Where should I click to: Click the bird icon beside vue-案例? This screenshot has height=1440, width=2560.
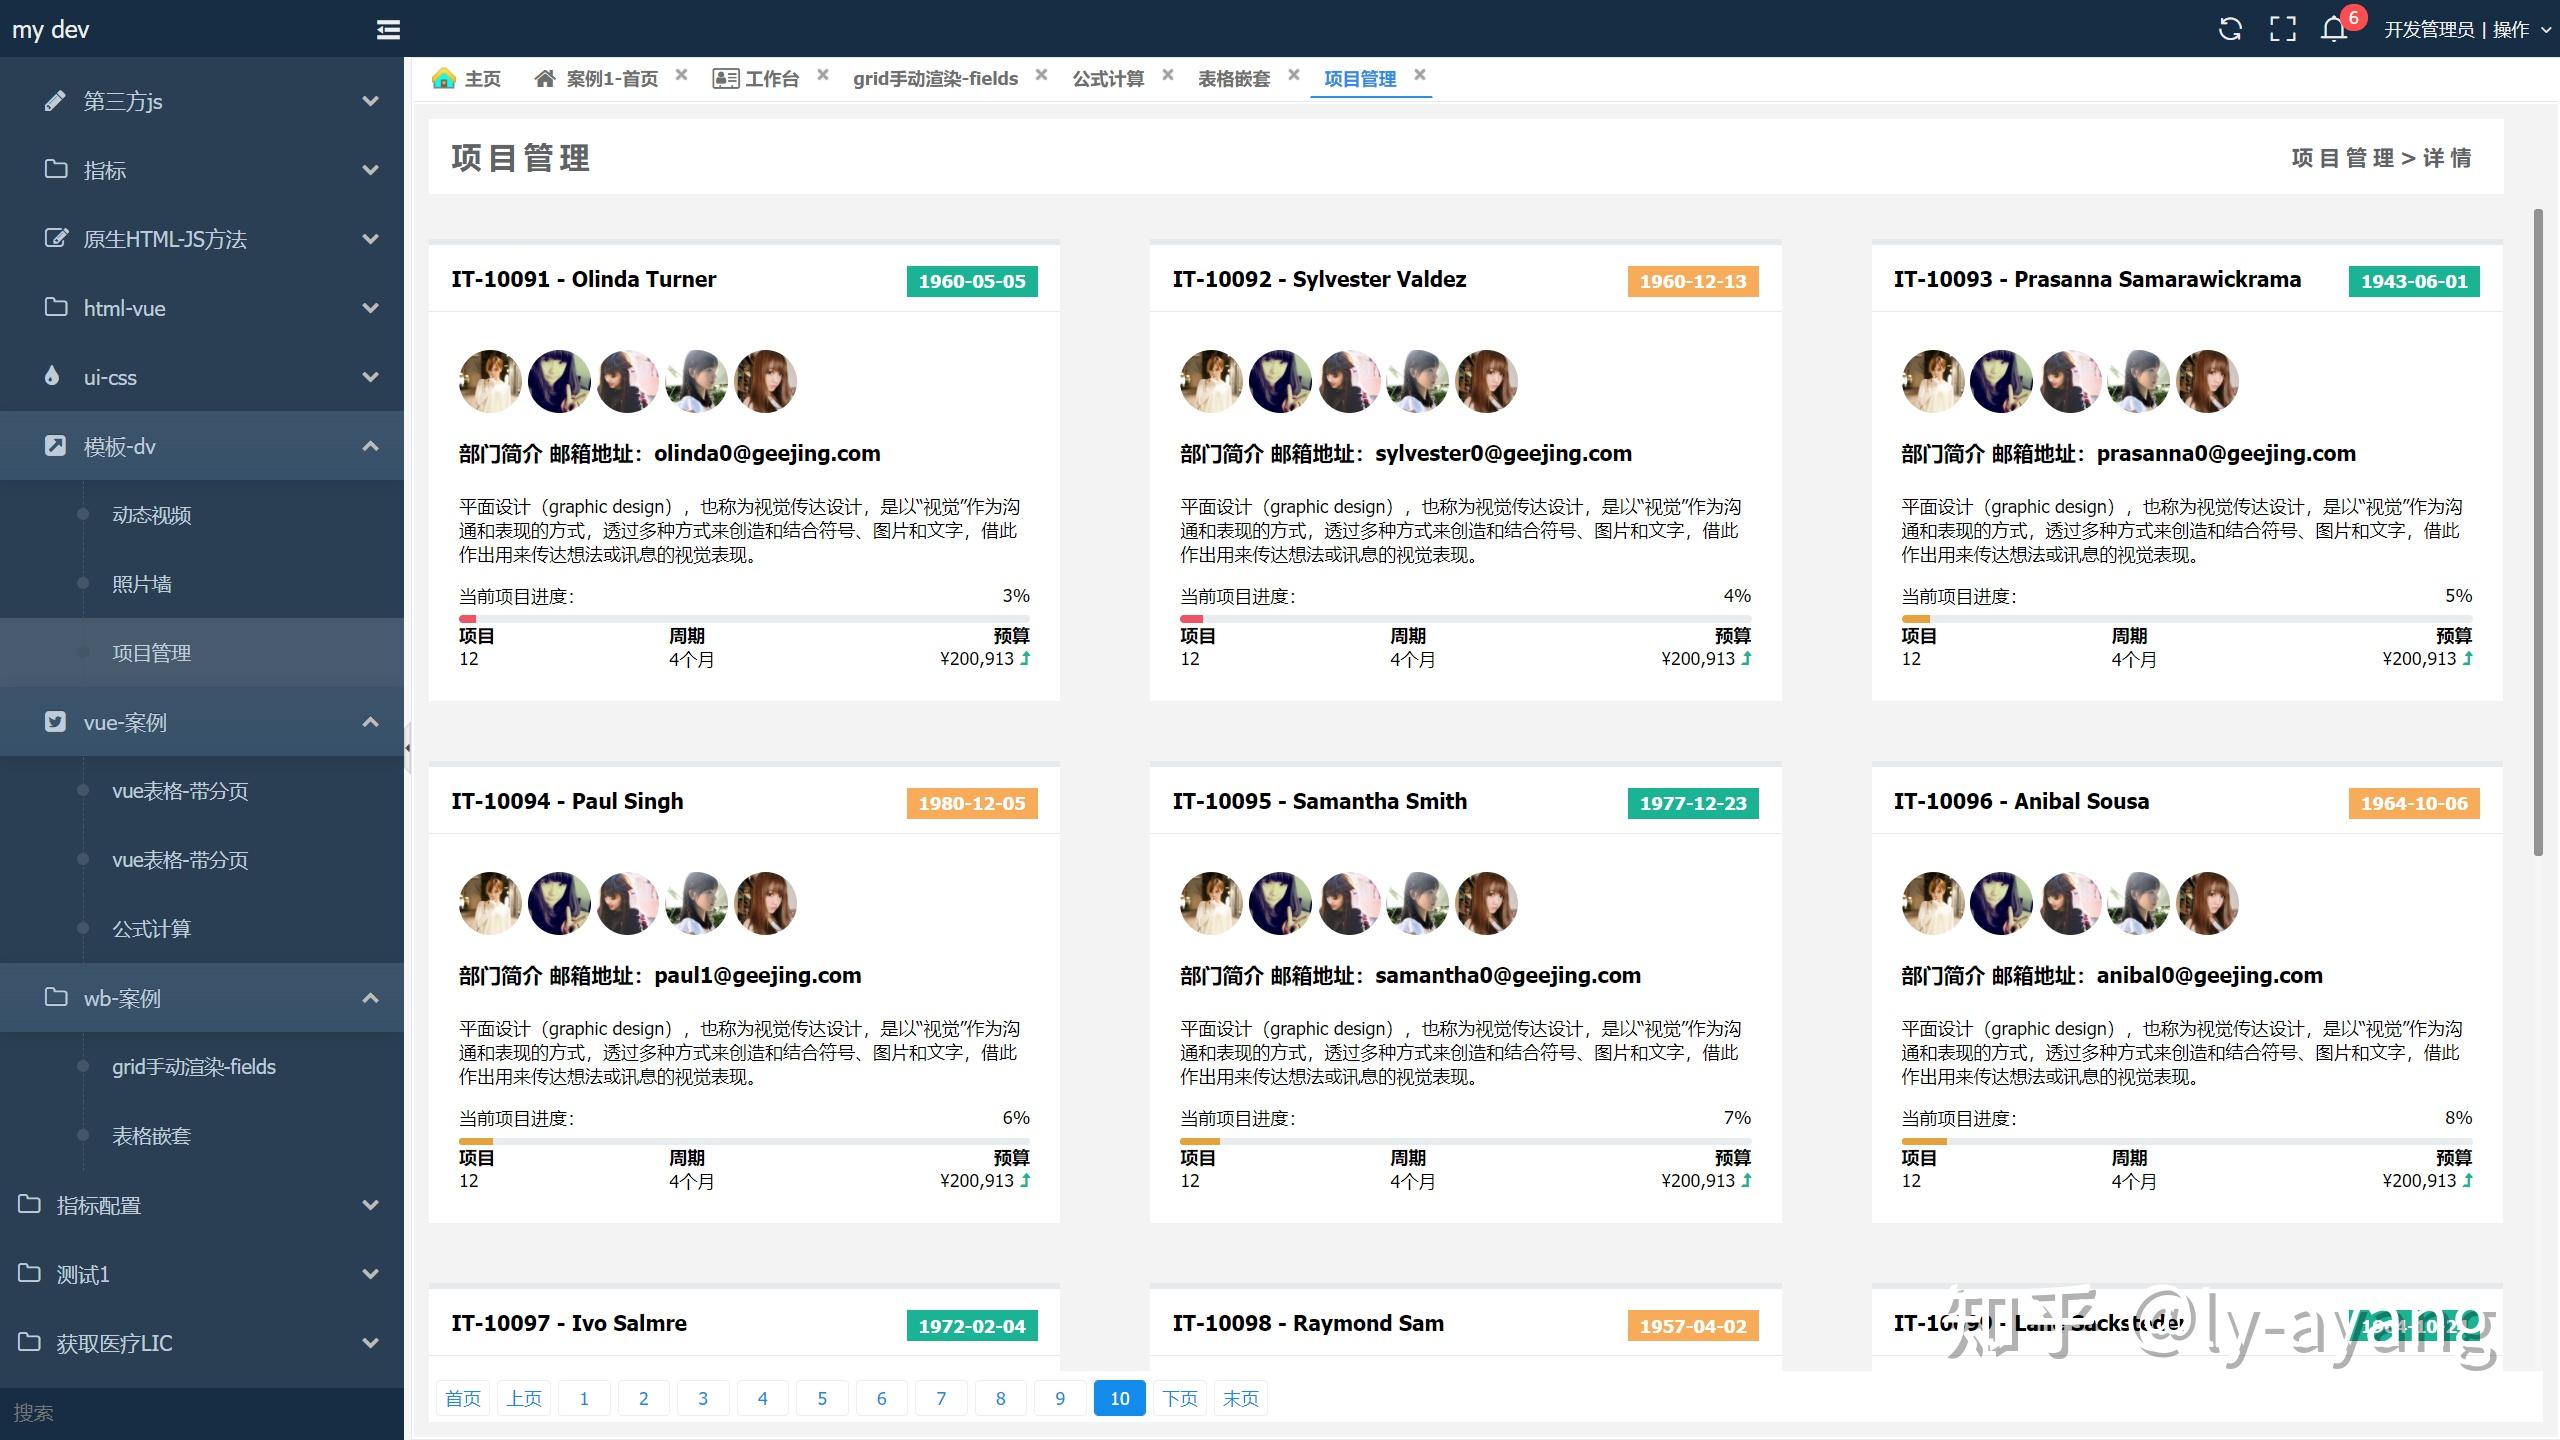56,721
